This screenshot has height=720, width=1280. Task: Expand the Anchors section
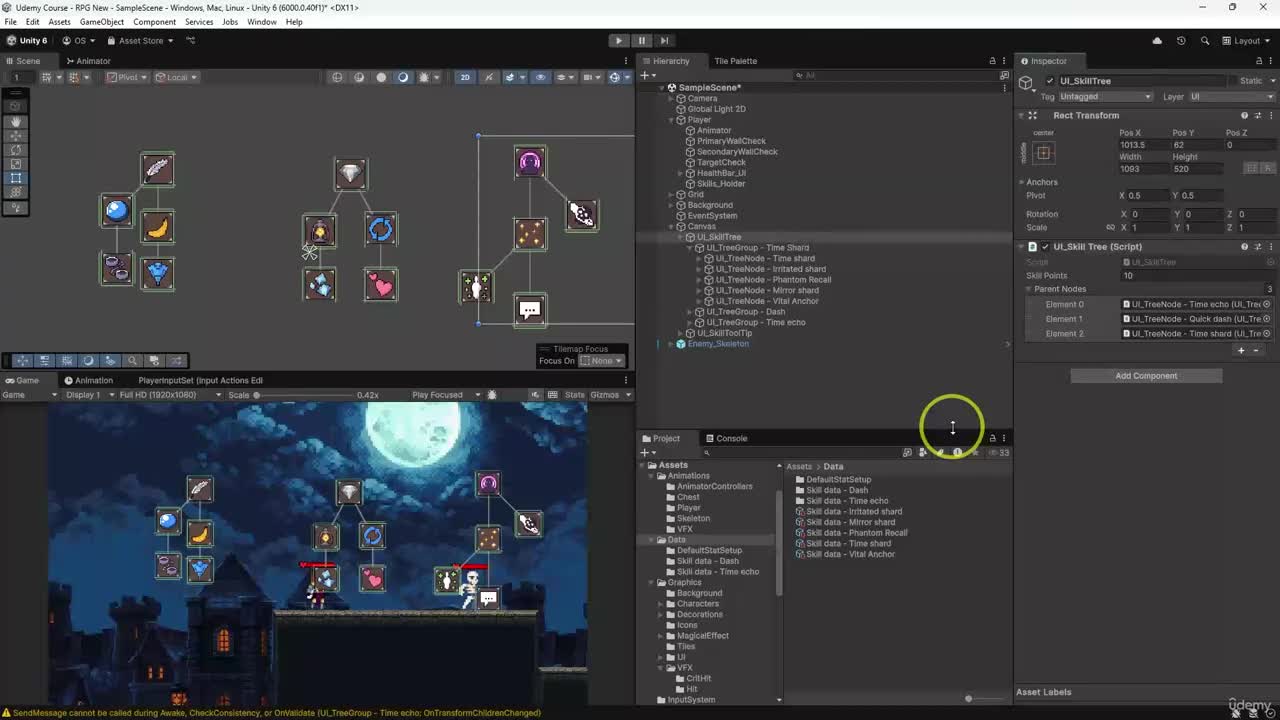tap(1022, 182)
